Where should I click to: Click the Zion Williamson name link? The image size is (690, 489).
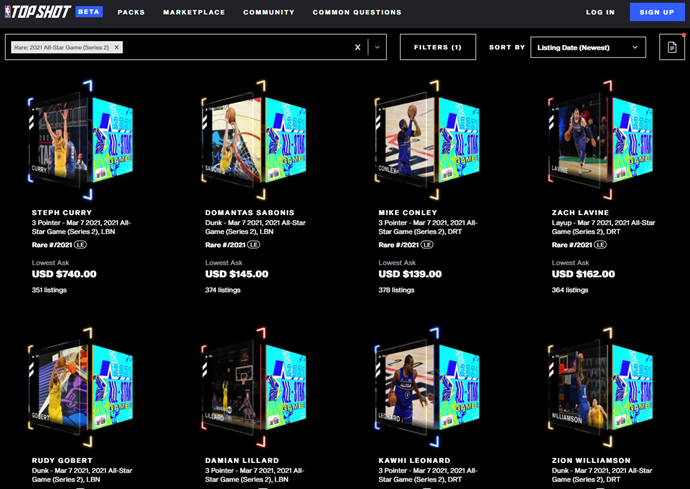point(591,460)
